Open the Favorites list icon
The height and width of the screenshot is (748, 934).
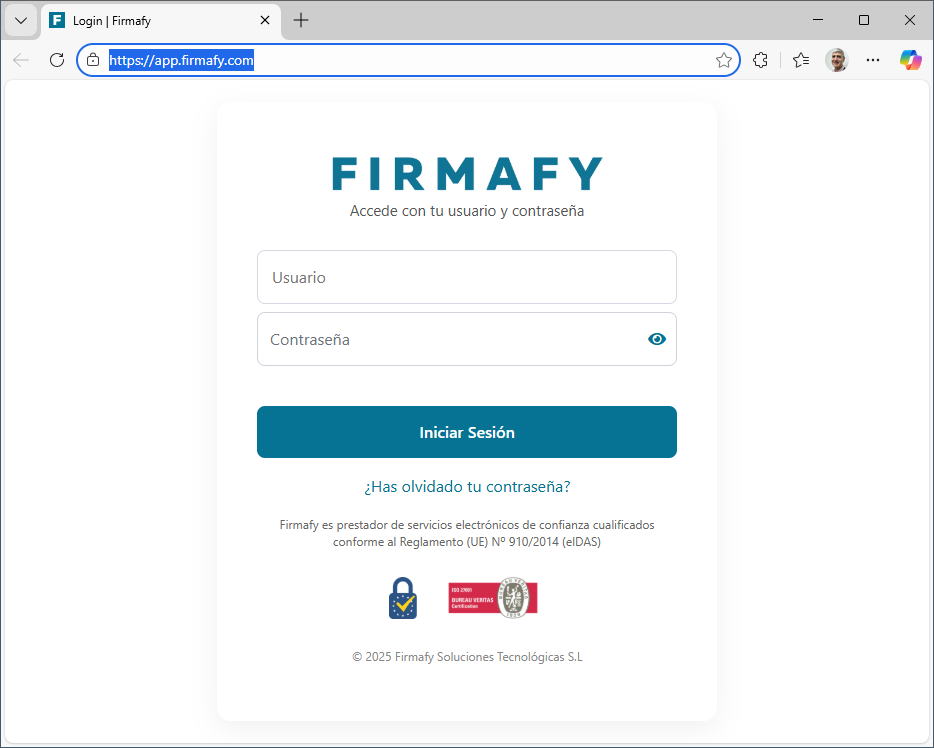801,60
